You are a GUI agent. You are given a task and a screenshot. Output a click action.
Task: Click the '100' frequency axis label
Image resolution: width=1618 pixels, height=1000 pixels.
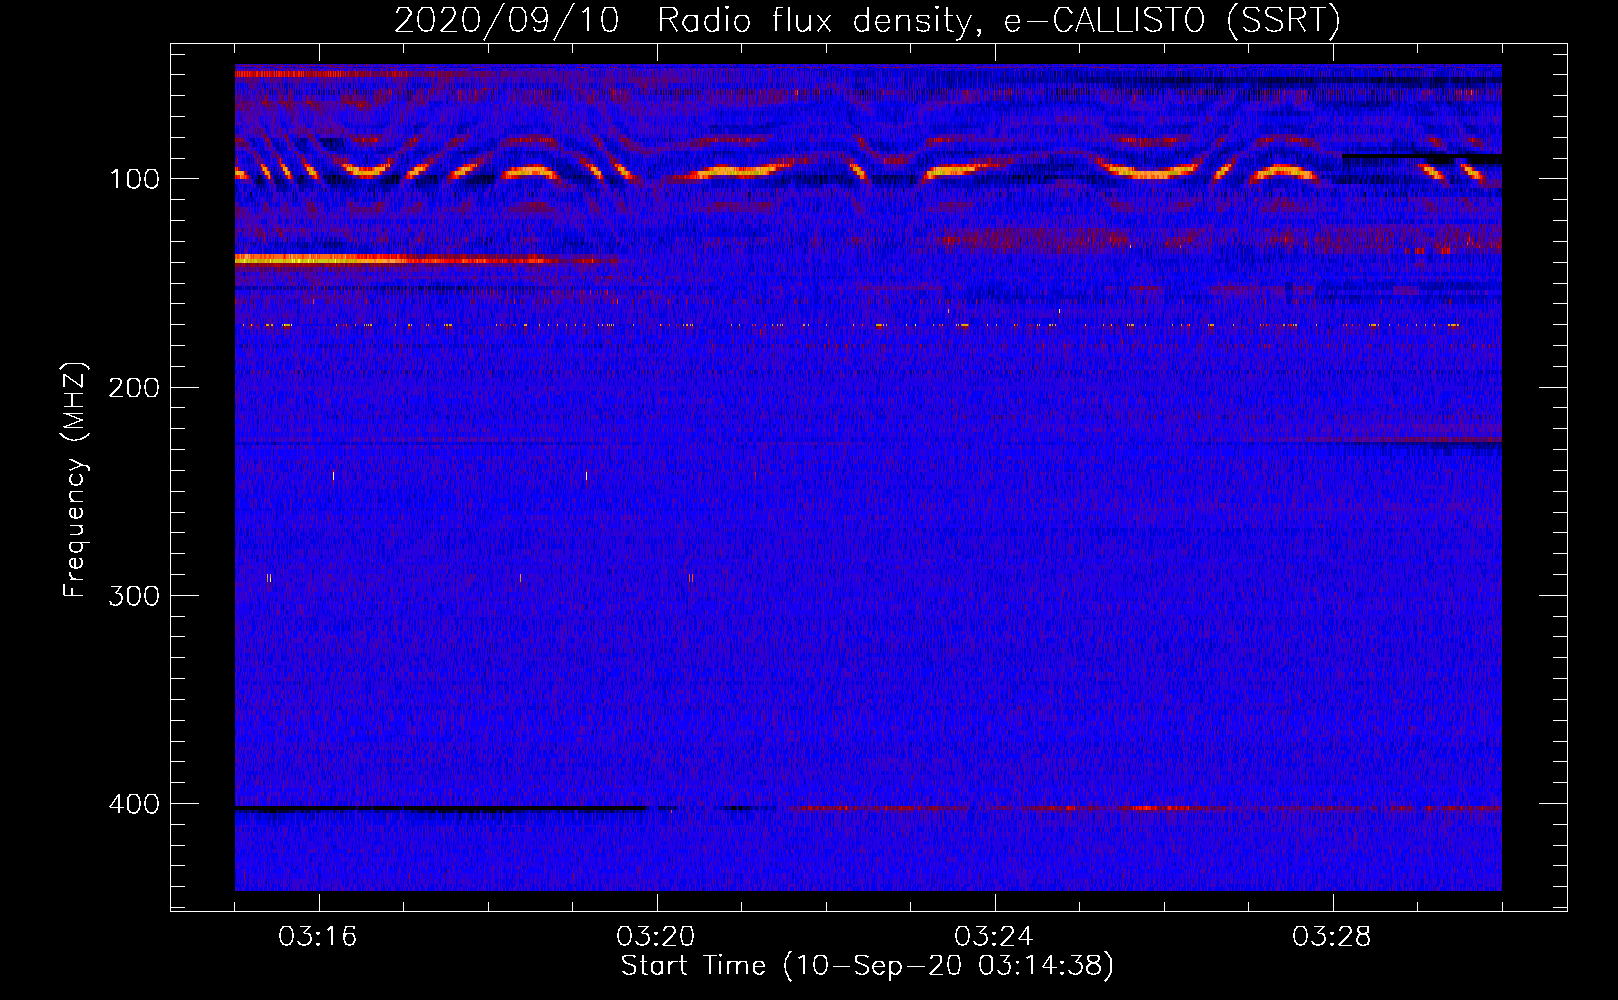click(x=134, y=180)
